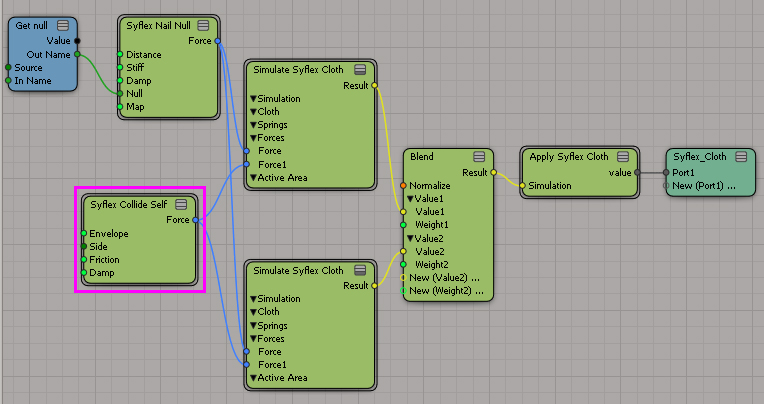Select the Get null node title

32,25
